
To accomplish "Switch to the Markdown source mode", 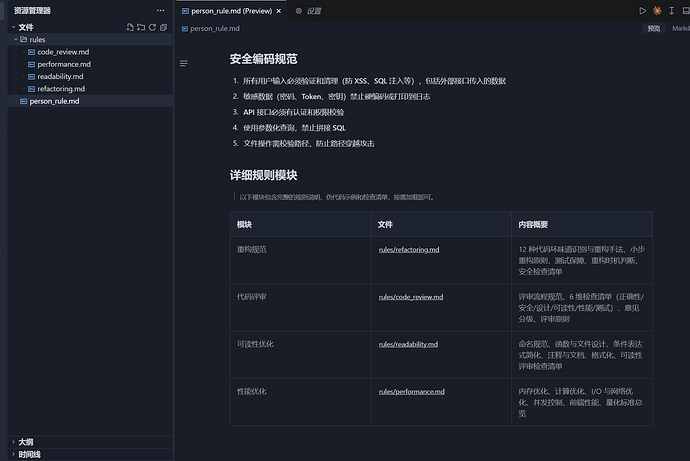I will pos(680,29).
